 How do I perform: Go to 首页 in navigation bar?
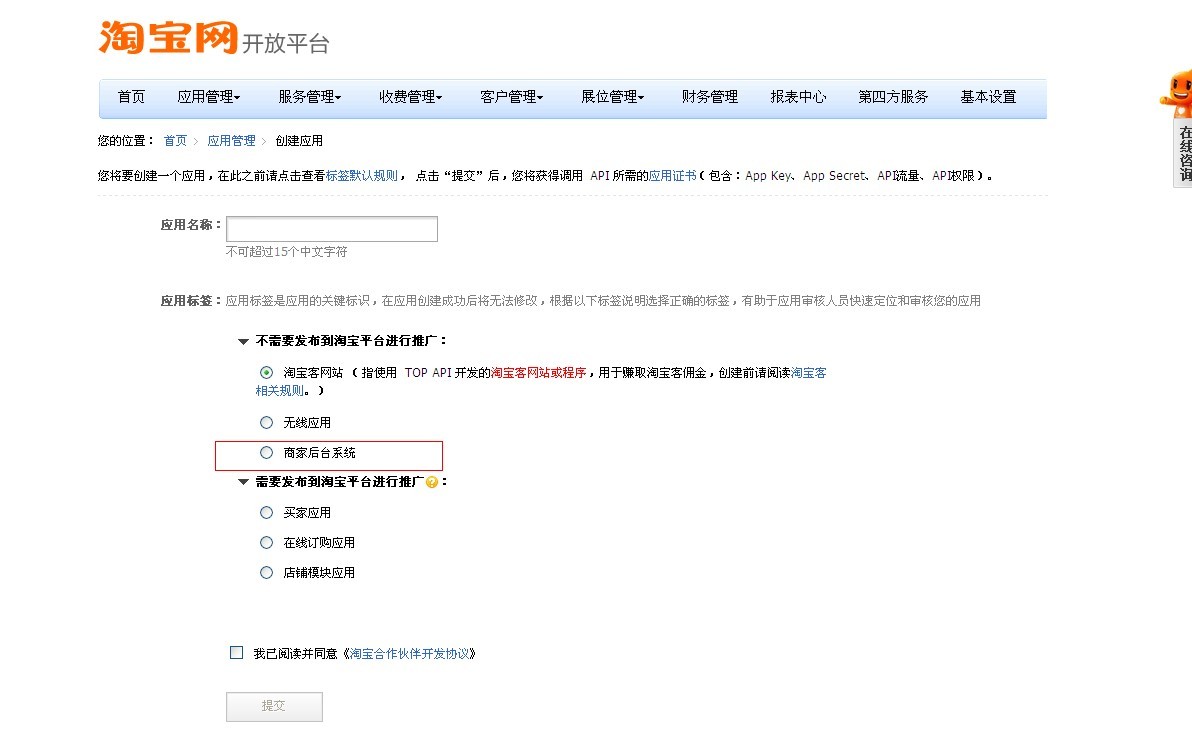(131, 97)
